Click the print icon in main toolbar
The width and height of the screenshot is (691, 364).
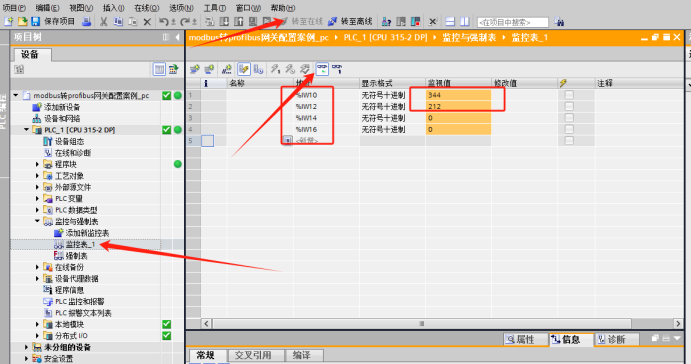[x=87, y=22]
